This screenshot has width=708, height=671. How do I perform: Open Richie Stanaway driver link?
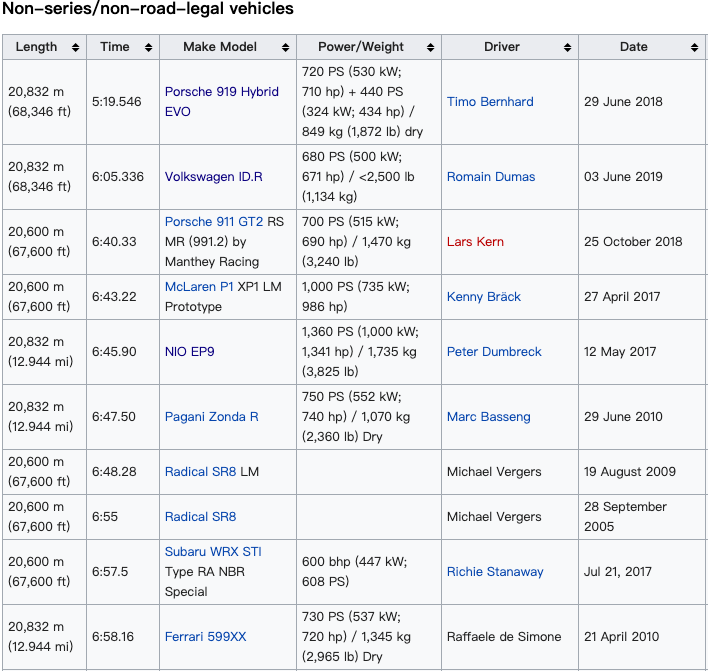(x=495, y=572)
